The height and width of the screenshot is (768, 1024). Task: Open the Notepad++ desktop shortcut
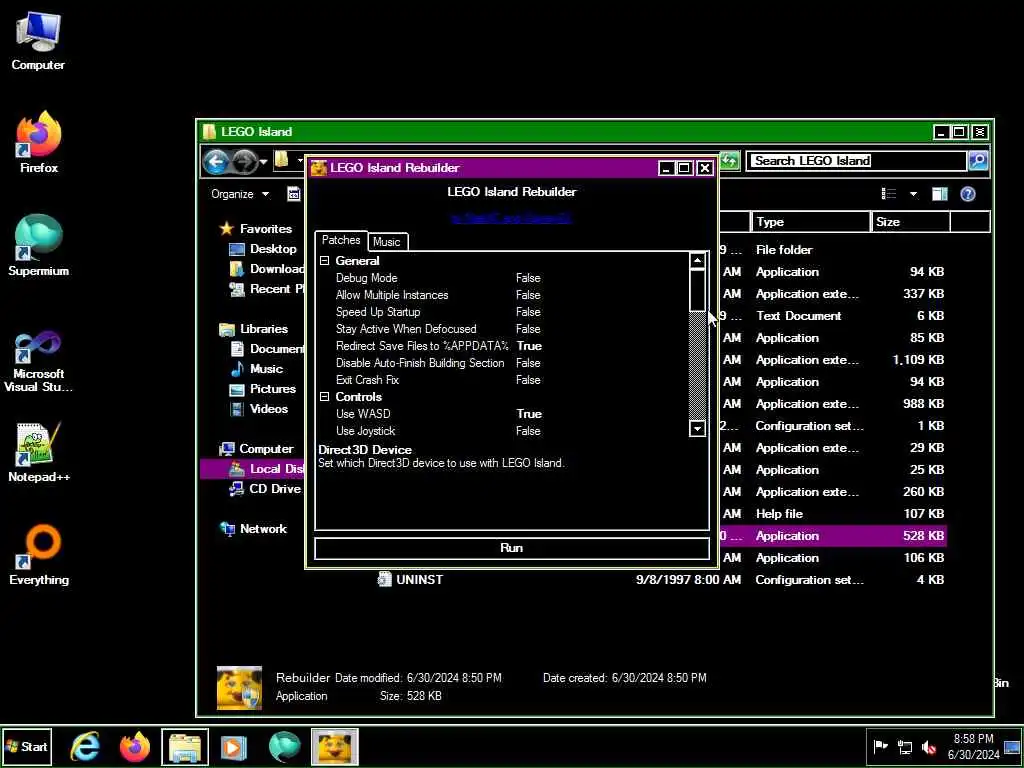[39, 452]
